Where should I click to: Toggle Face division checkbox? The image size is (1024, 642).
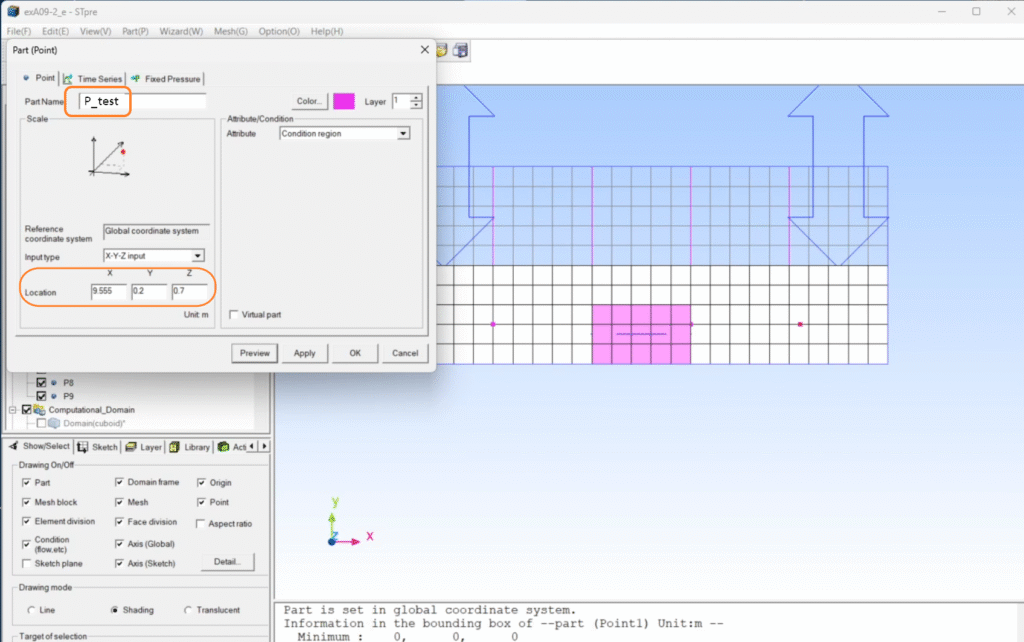pos(119,522)
